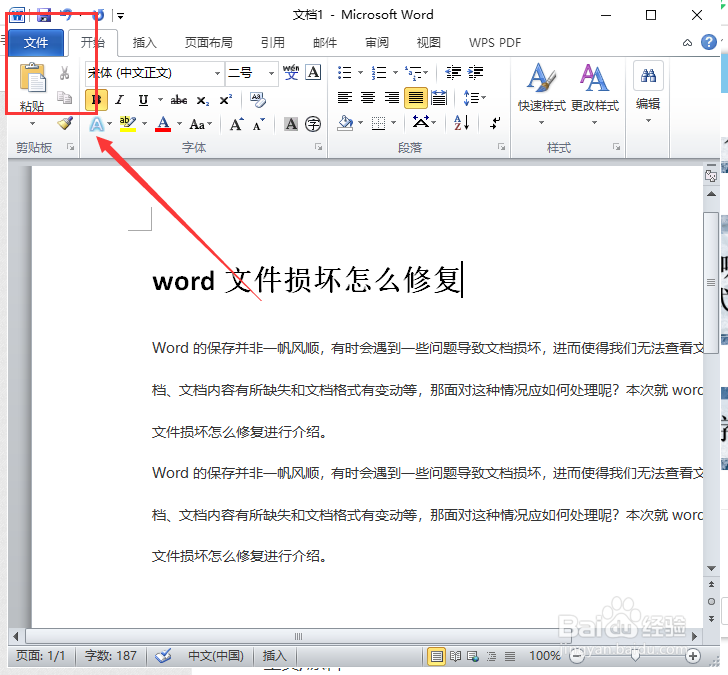
Task: Click the Enclosed Characters icon
Action: 313,124
